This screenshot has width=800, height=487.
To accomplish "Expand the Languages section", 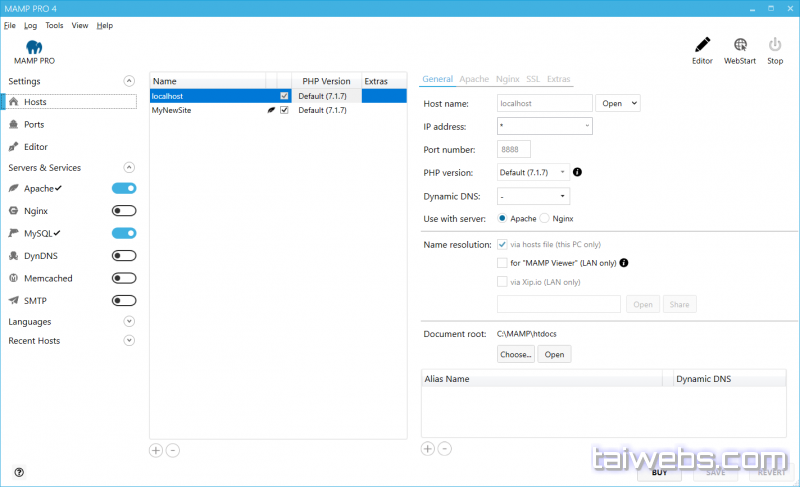I will click(129, 321).
